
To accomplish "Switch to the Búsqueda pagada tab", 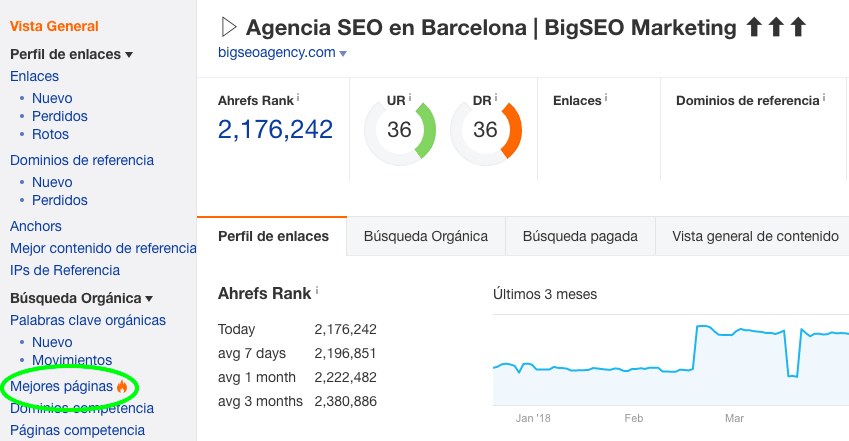I will (x=580, y=236).
